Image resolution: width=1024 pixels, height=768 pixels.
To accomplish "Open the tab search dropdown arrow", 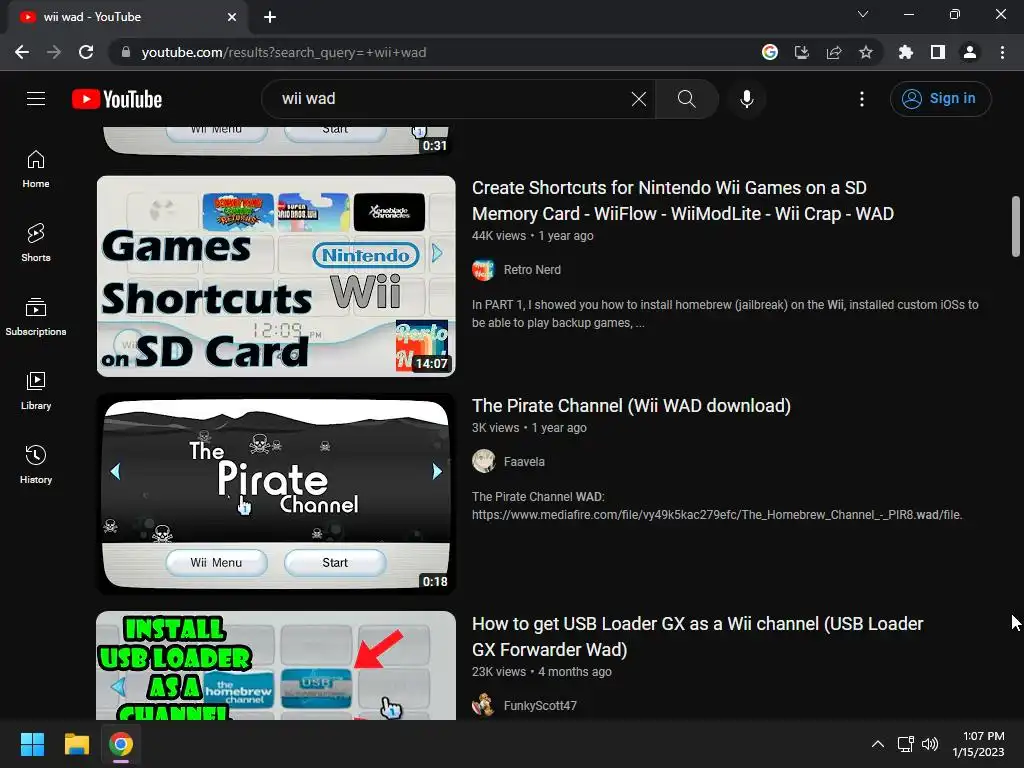I will coord(863,14).
